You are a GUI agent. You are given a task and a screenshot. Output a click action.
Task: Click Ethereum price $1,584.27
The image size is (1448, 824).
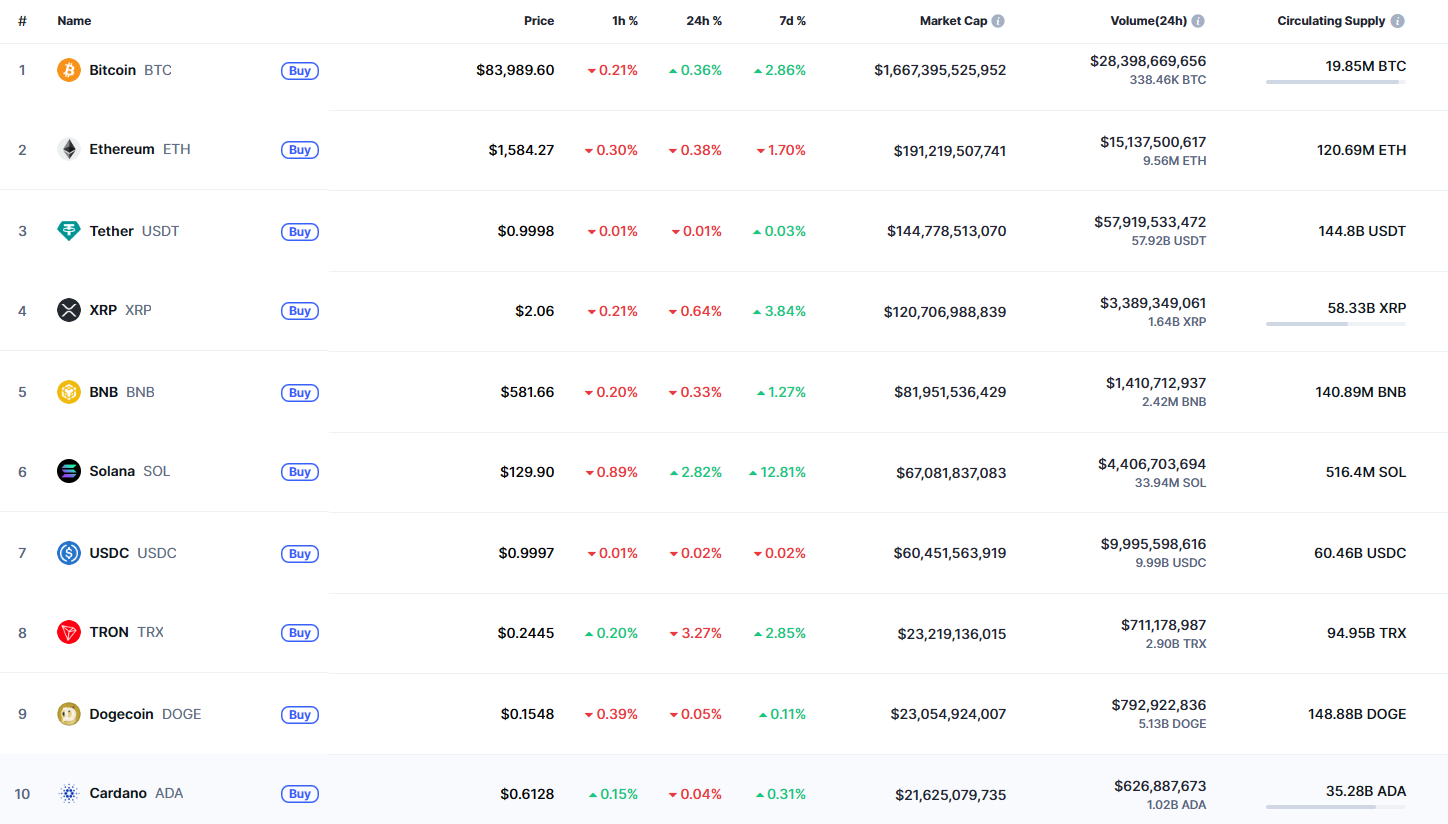pos(521,150)
